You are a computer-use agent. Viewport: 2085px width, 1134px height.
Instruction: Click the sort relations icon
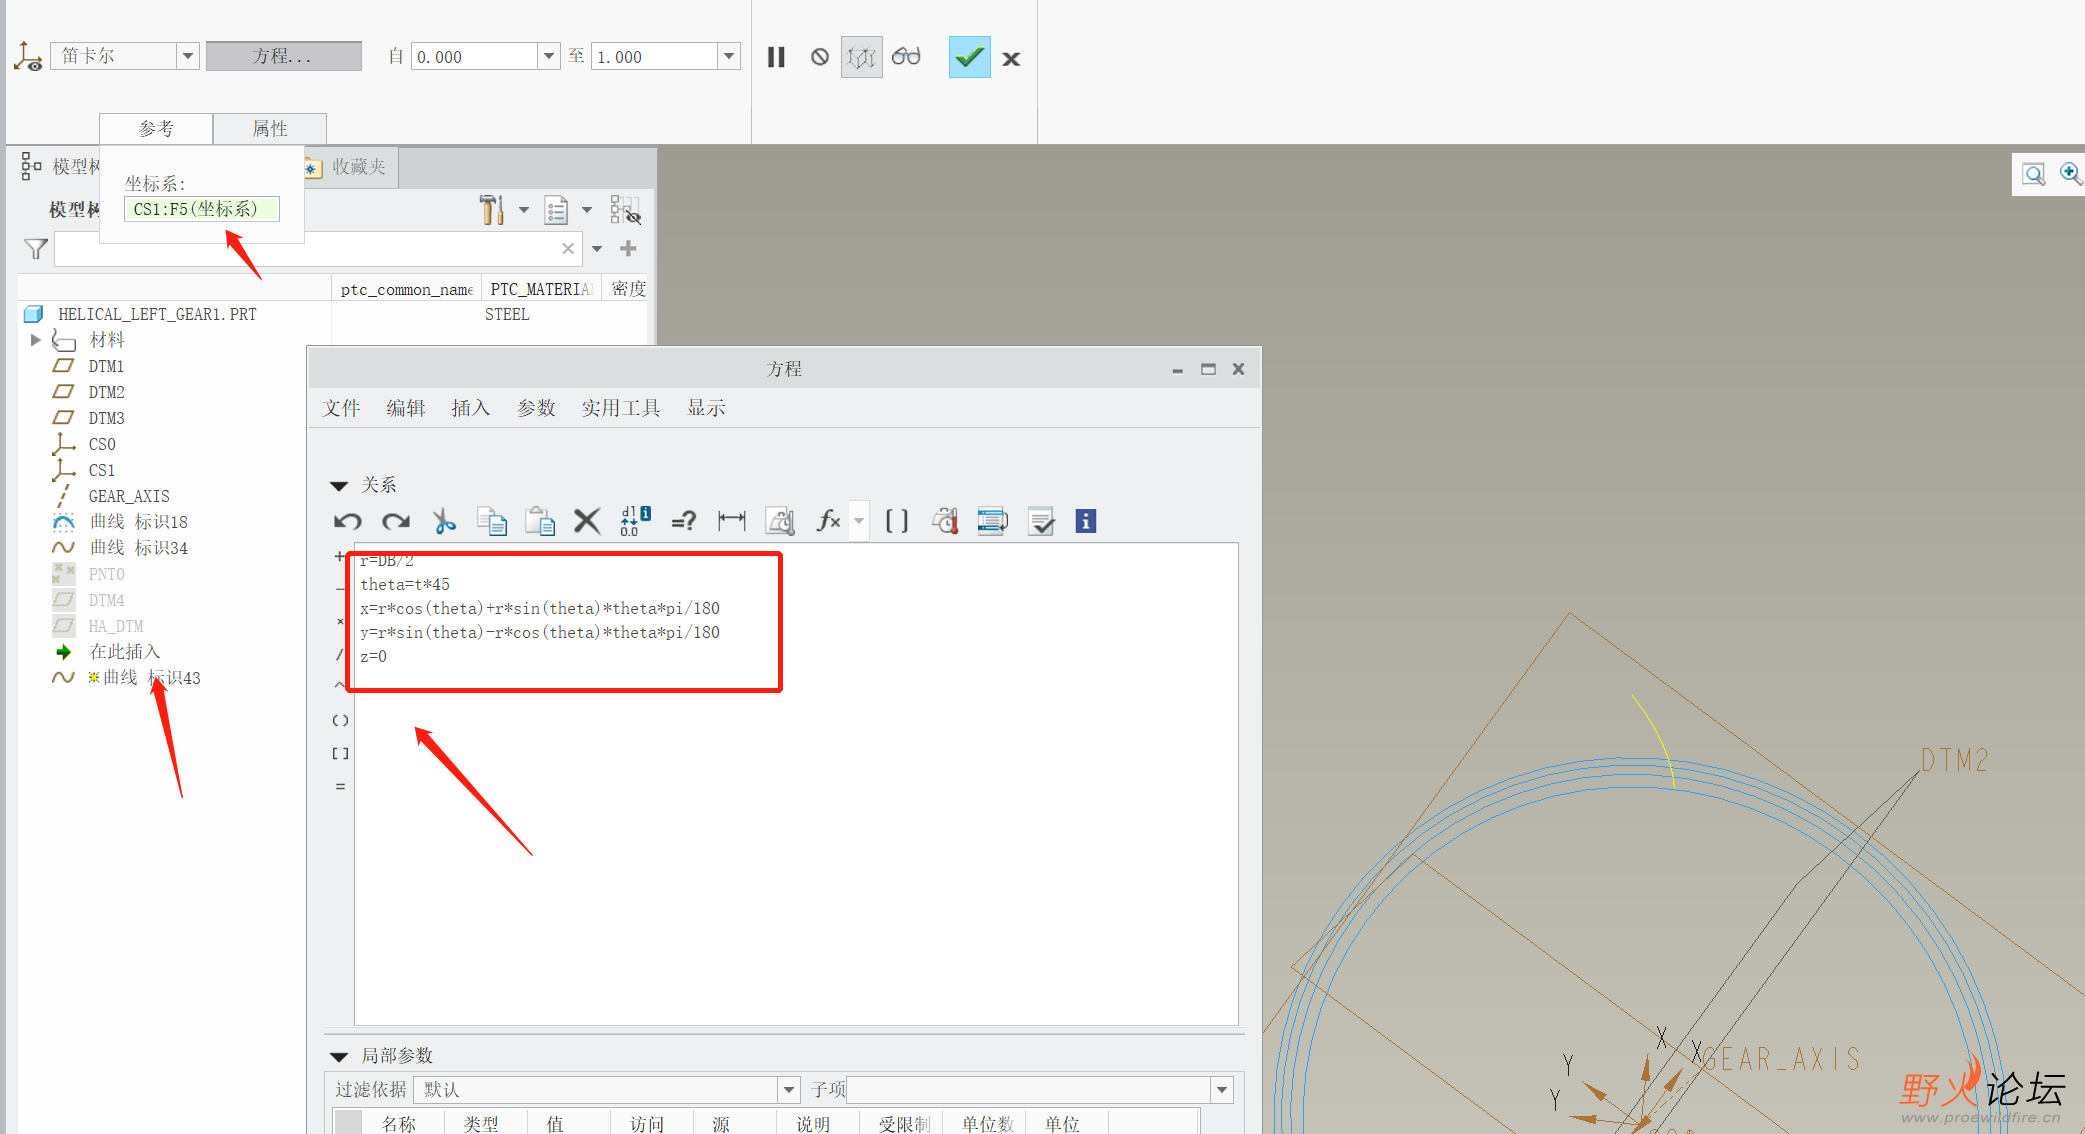tap(993, 521)
